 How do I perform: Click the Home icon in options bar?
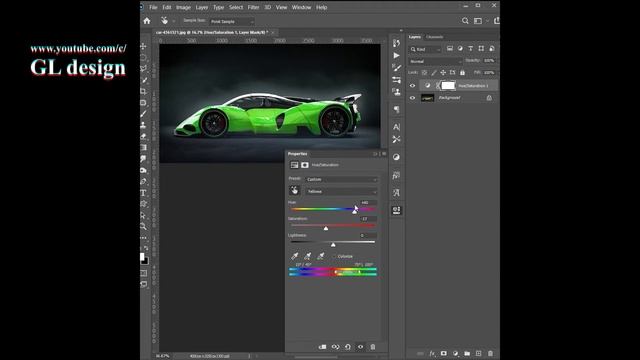[147, 21]
